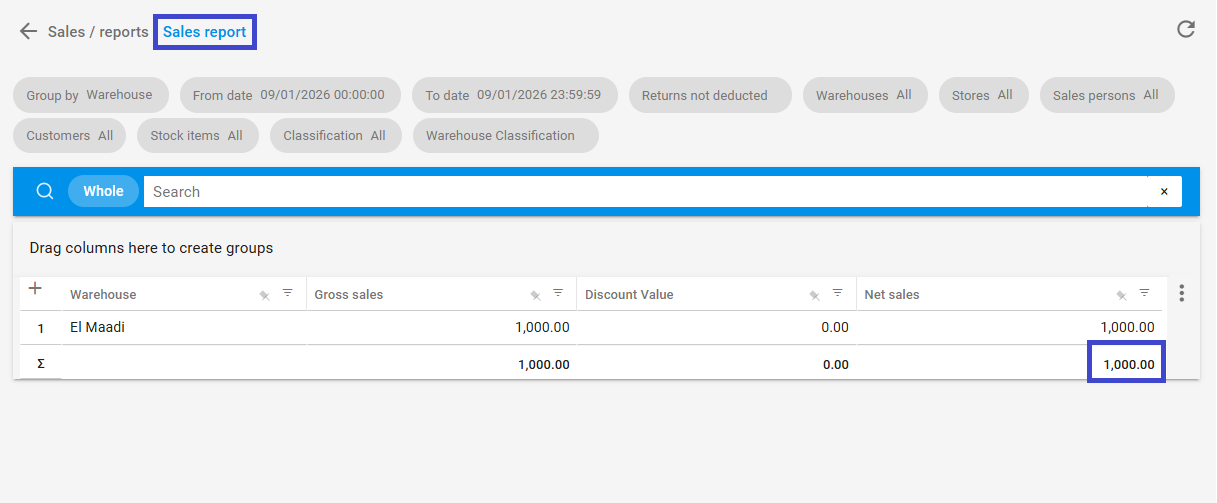Viewport: 1217px width, 503px height.
Task: Open the Warehouses All filter
Action: coord(865,95)
